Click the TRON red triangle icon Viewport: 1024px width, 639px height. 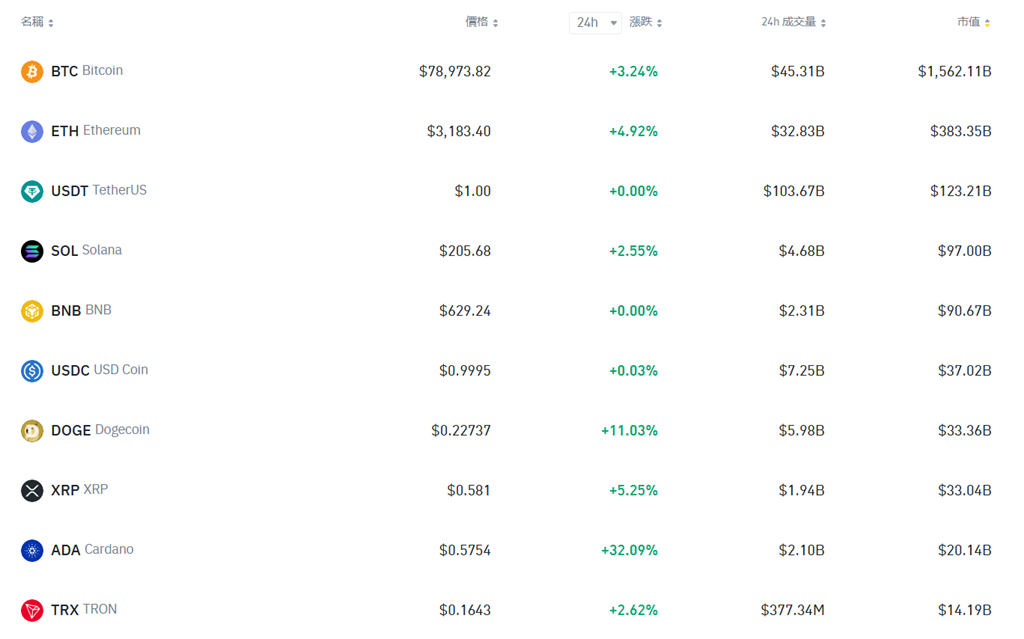[x=32, y=610]
